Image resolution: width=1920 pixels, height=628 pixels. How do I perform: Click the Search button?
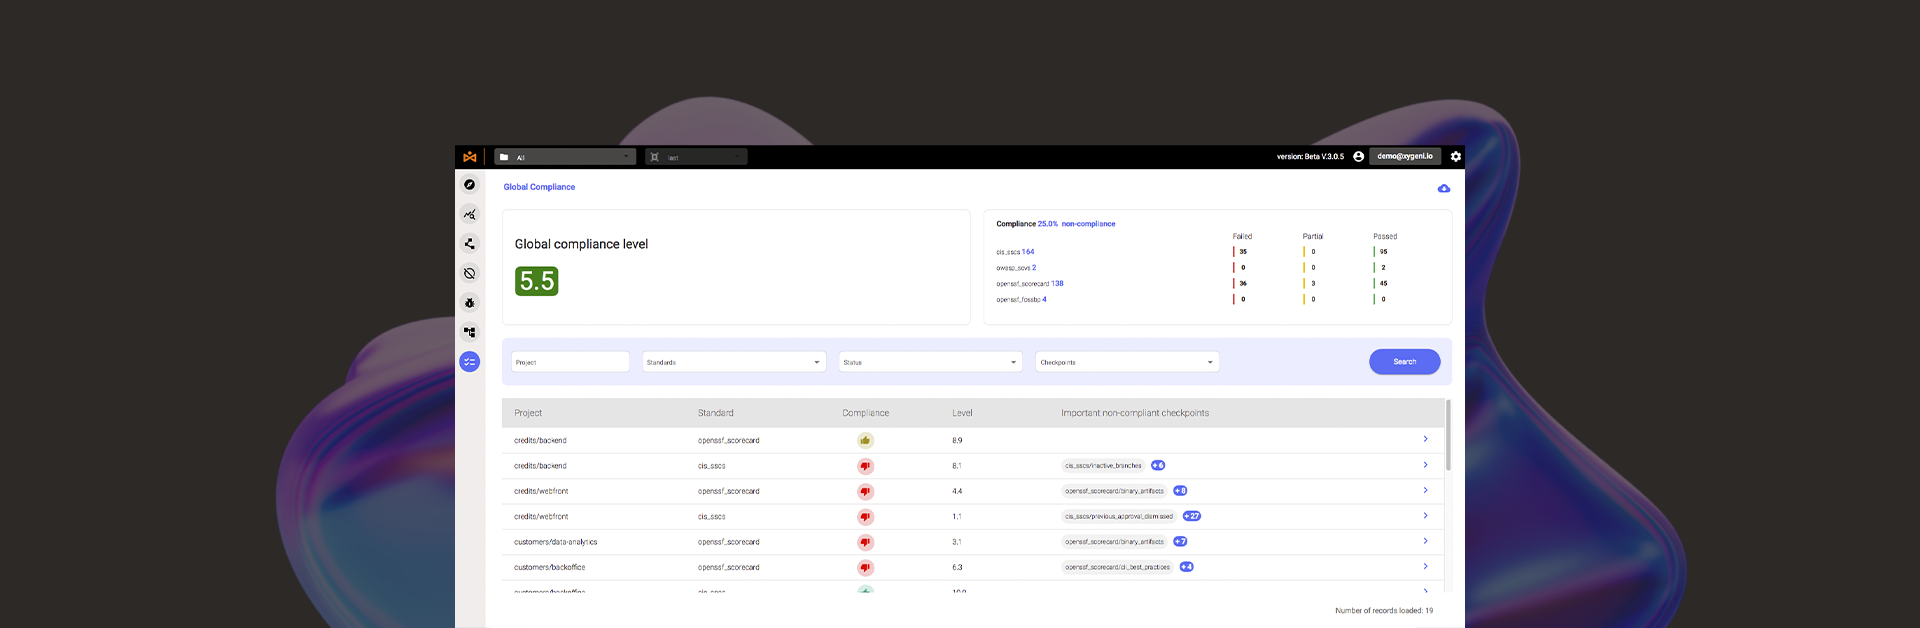pyautogui.click(x=1404, y=362)
